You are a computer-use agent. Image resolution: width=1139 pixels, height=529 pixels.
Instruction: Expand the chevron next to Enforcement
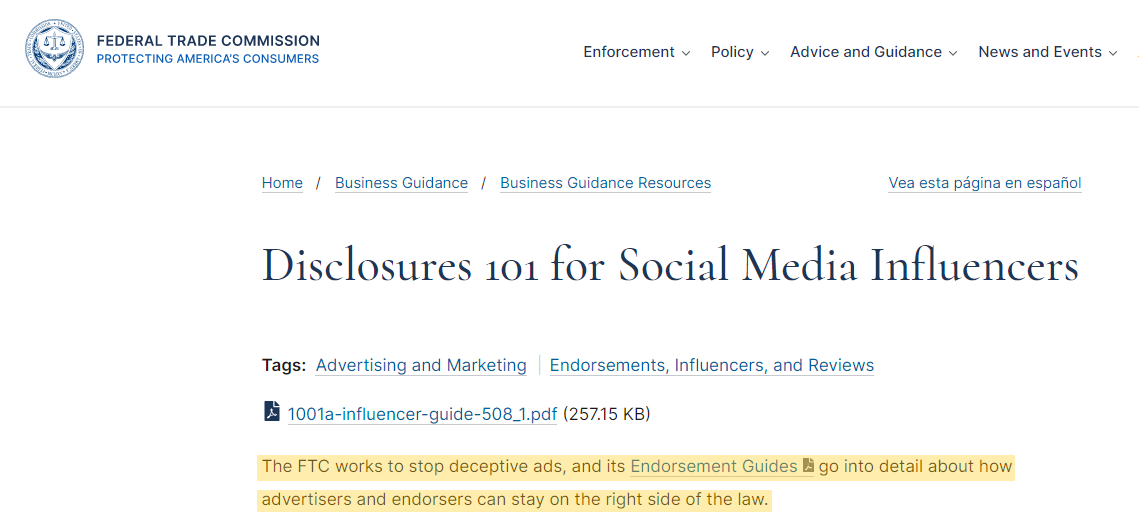pos(686,53)
